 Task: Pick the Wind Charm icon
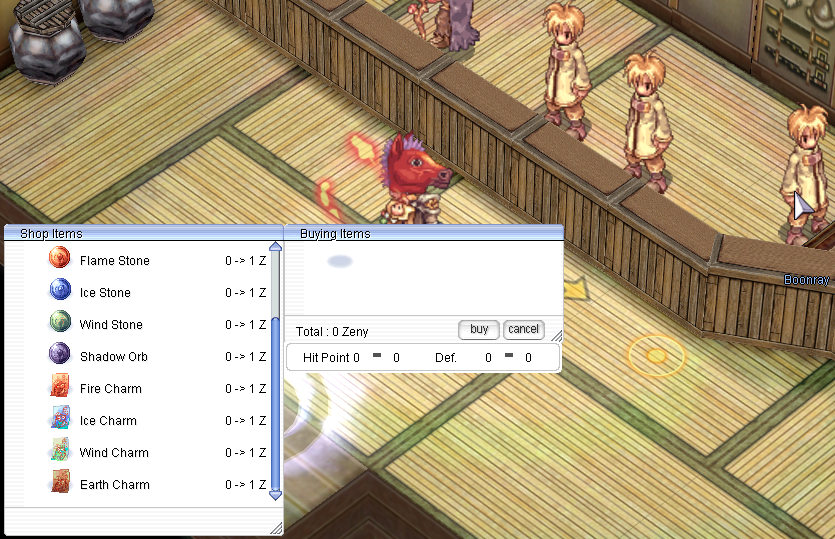[x=60, y=452]
